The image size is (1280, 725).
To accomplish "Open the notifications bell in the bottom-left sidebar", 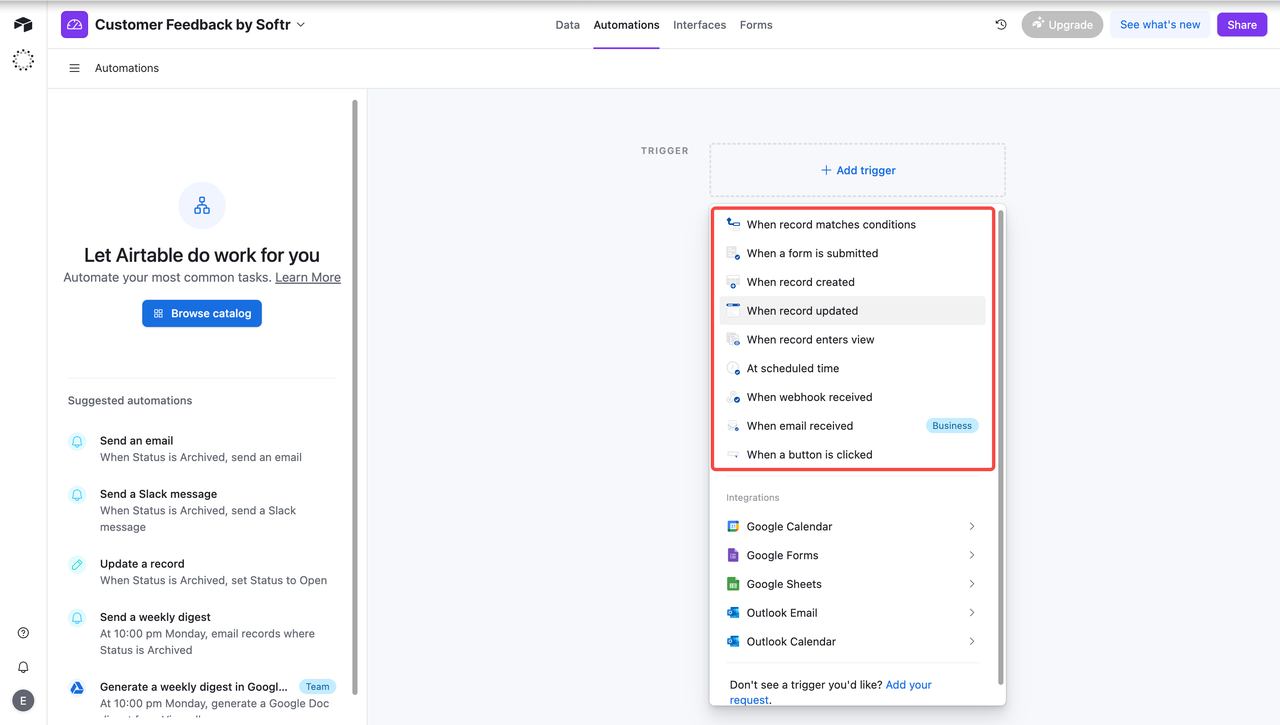I will 22,666.
